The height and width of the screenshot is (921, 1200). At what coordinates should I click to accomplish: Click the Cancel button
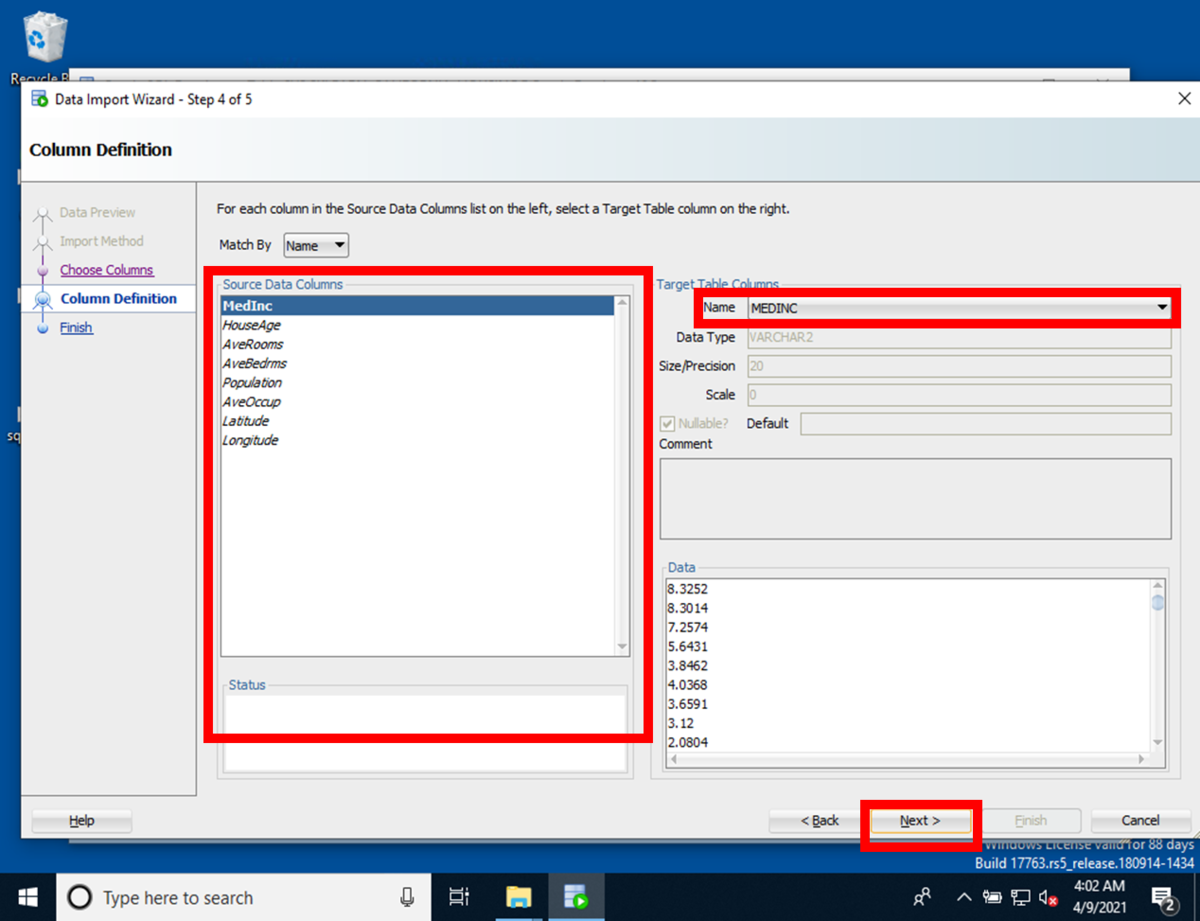[x=1140, y=820]
